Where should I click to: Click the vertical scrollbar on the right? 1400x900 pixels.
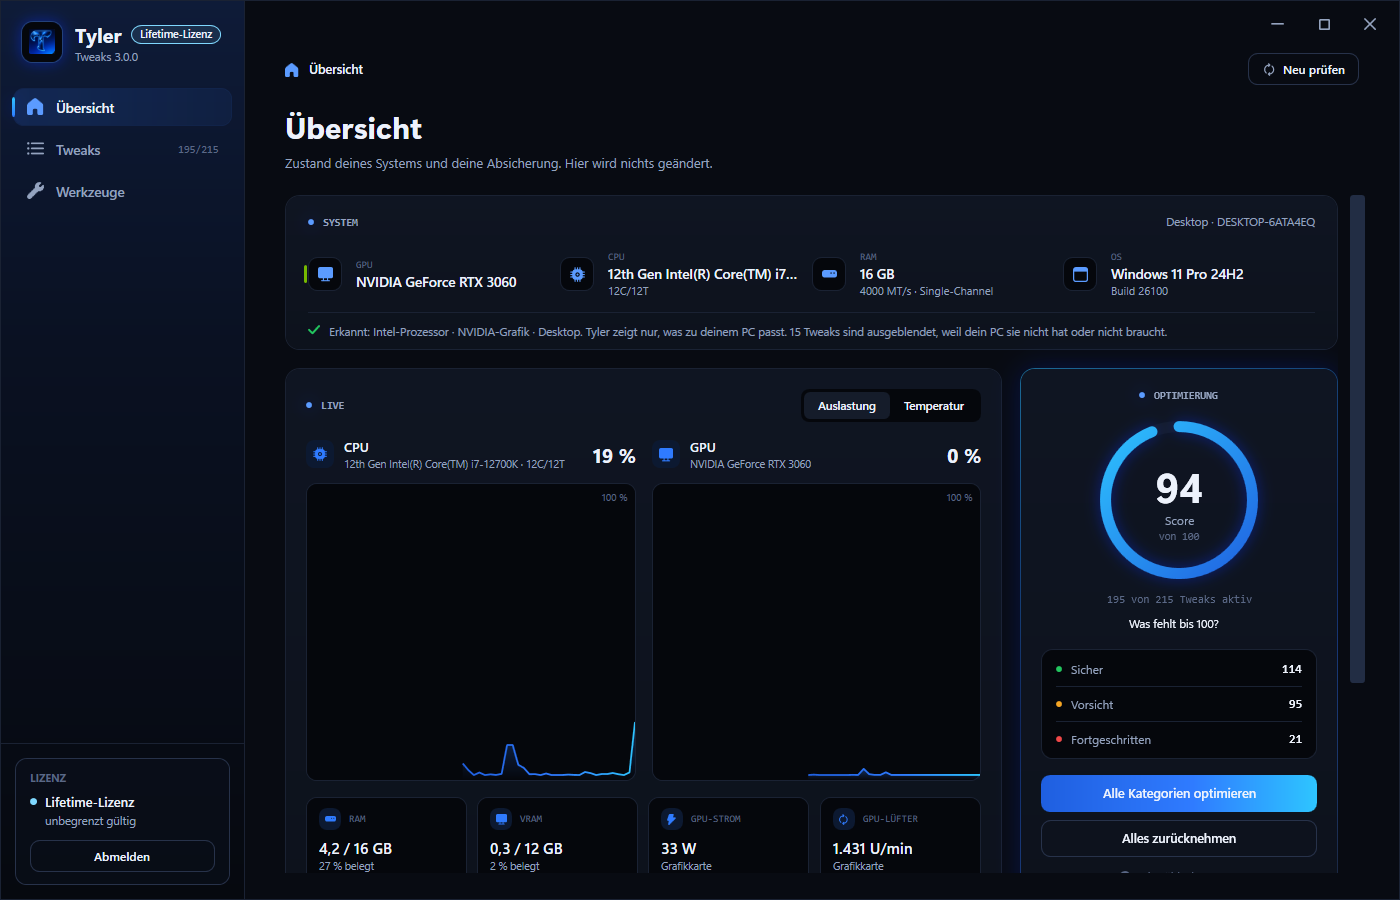1357,439
